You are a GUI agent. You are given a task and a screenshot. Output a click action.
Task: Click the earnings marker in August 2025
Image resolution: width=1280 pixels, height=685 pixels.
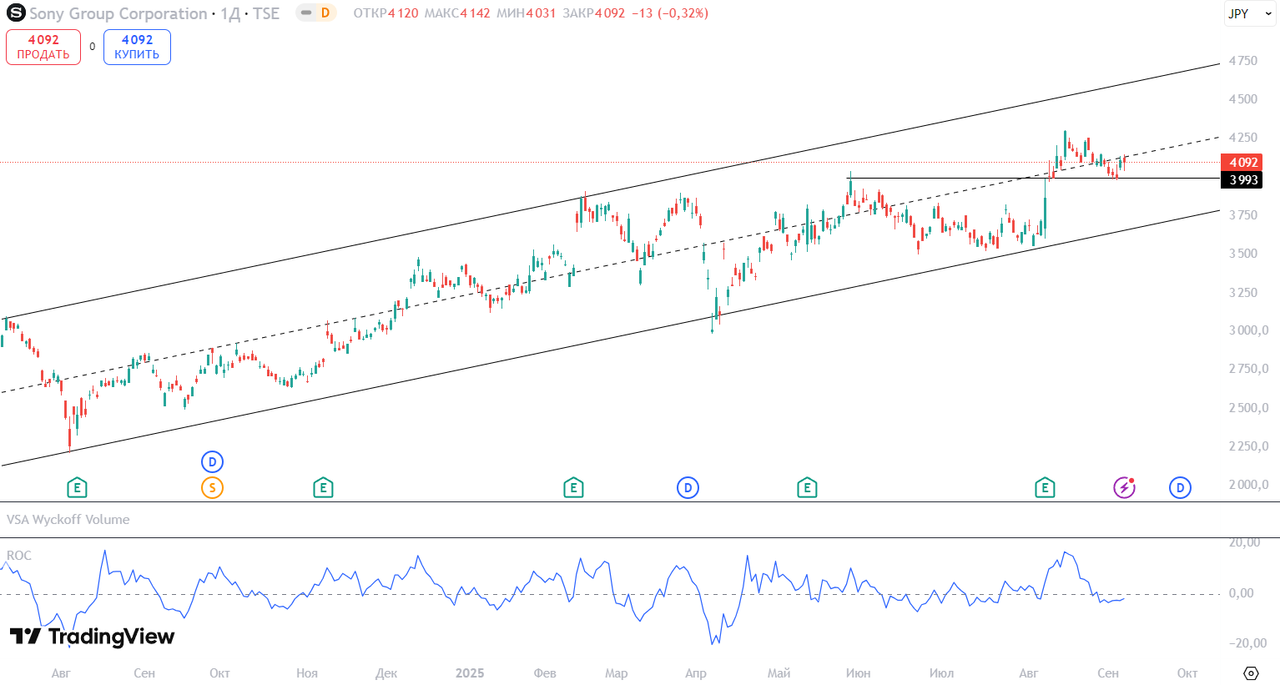pyautogui.click(x=1044, y=488)
